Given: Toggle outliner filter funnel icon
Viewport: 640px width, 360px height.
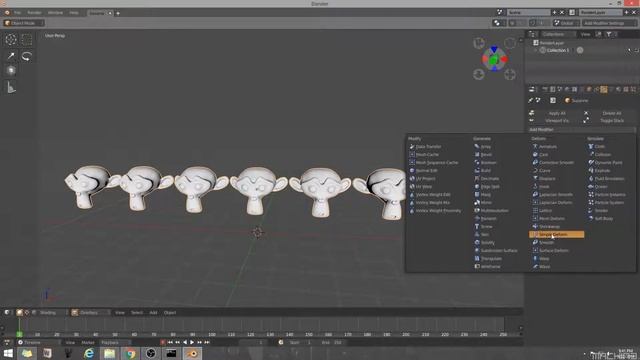Looking at the screenshot, I should [609, 34].
